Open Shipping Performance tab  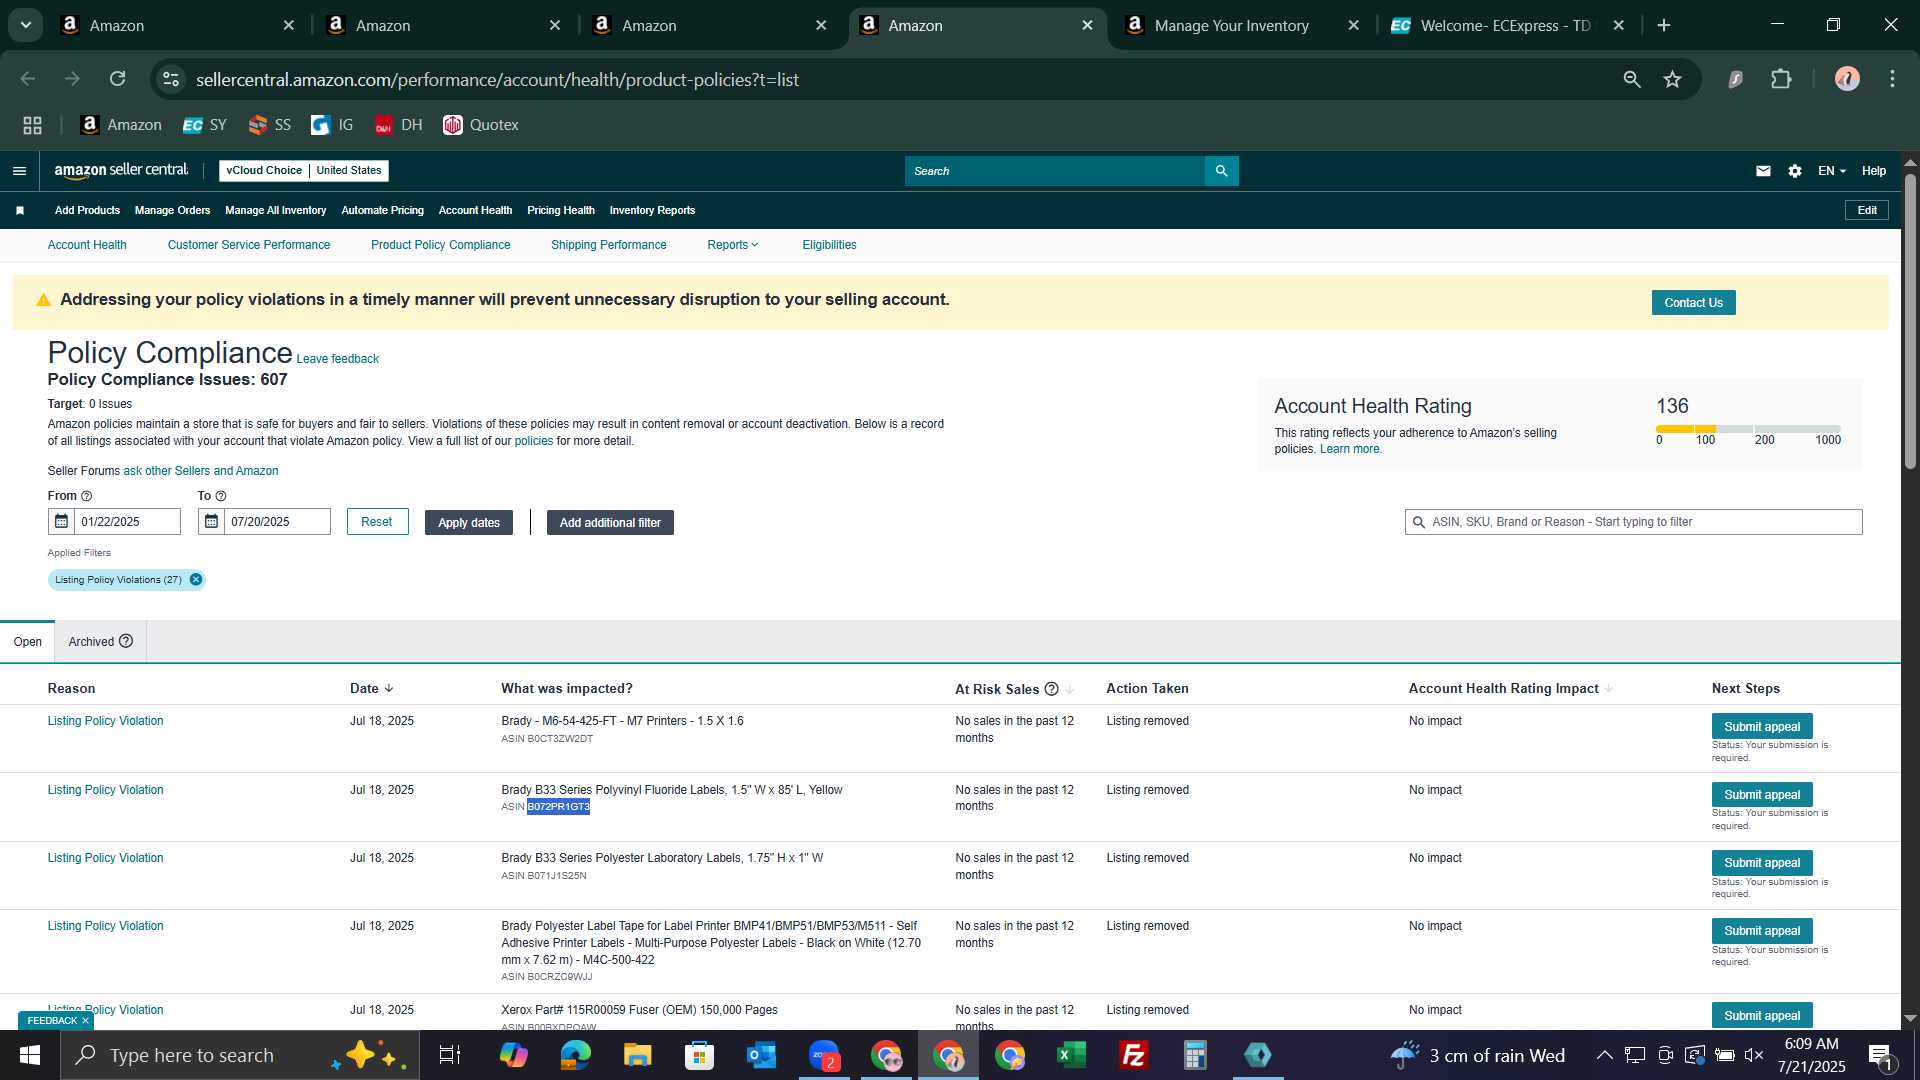(x=608, y=245)
